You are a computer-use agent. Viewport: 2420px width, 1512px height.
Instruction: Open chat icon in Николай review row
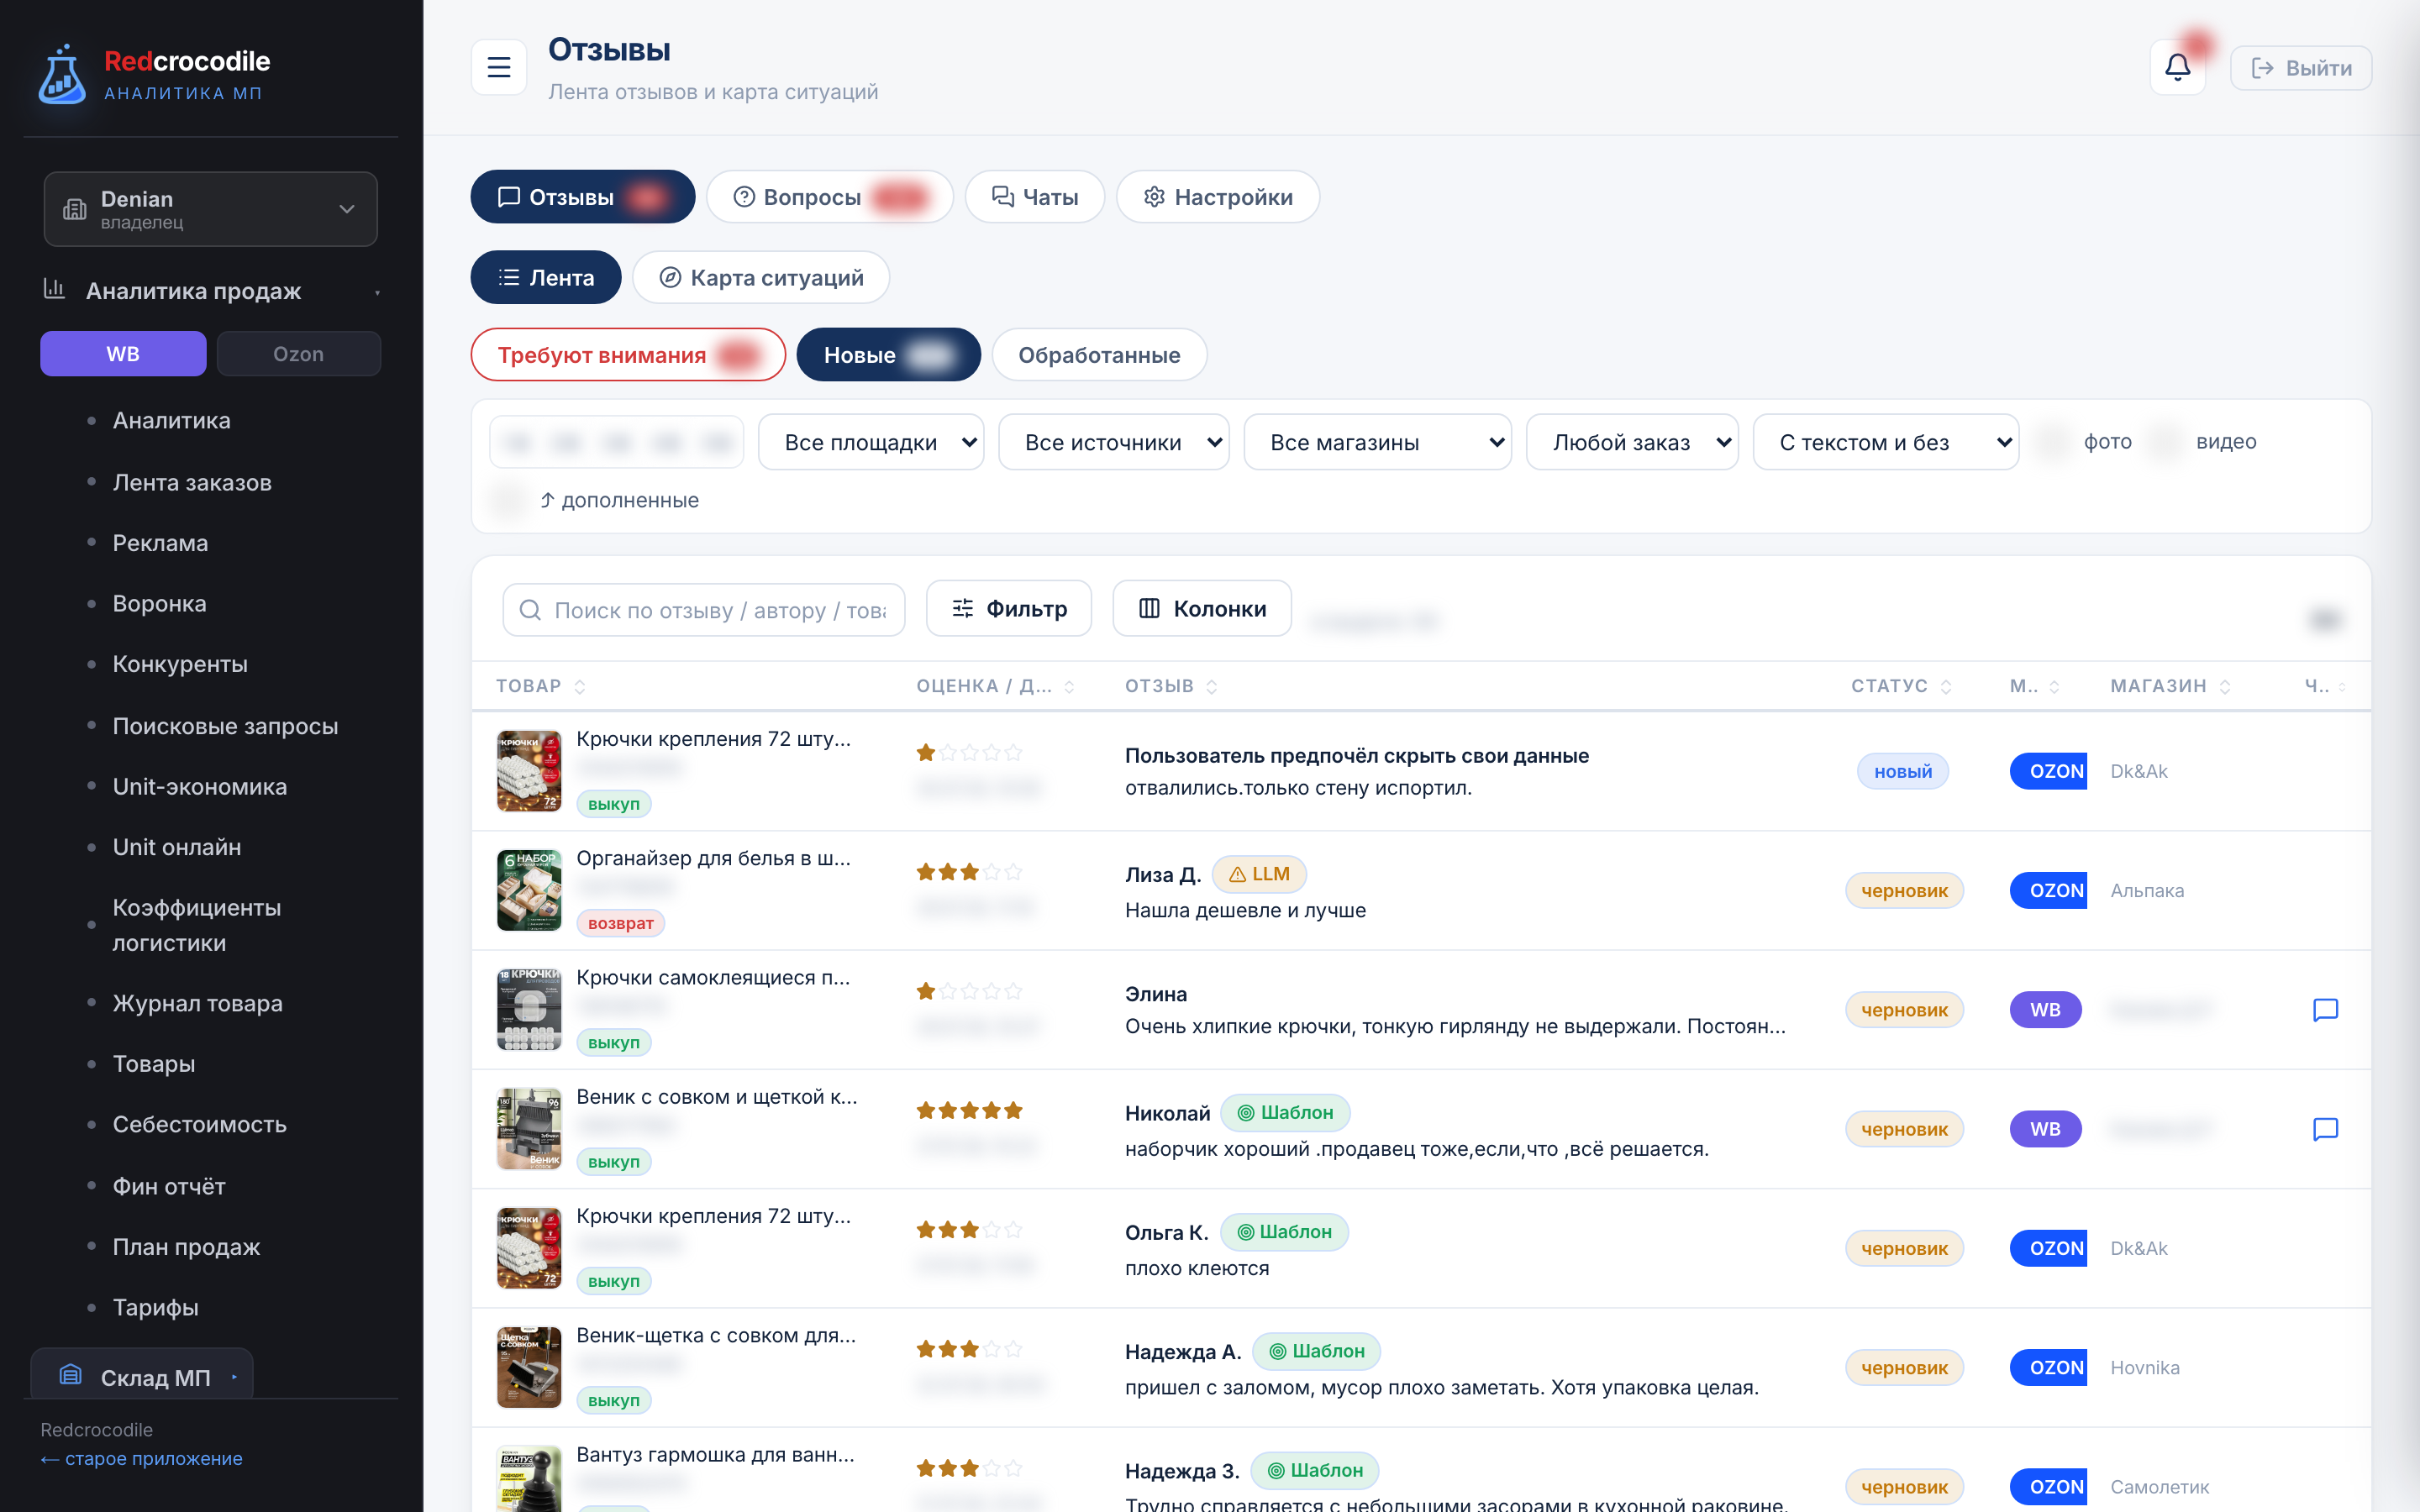click(x=2325, y=1129)
